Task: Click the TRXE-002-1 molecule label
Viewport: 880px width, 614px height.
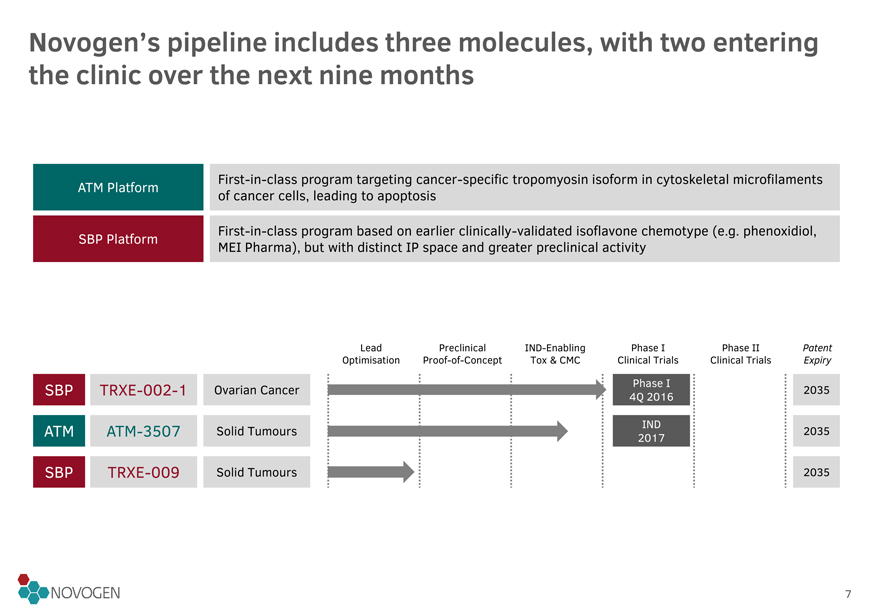Action: pos(143,390)
